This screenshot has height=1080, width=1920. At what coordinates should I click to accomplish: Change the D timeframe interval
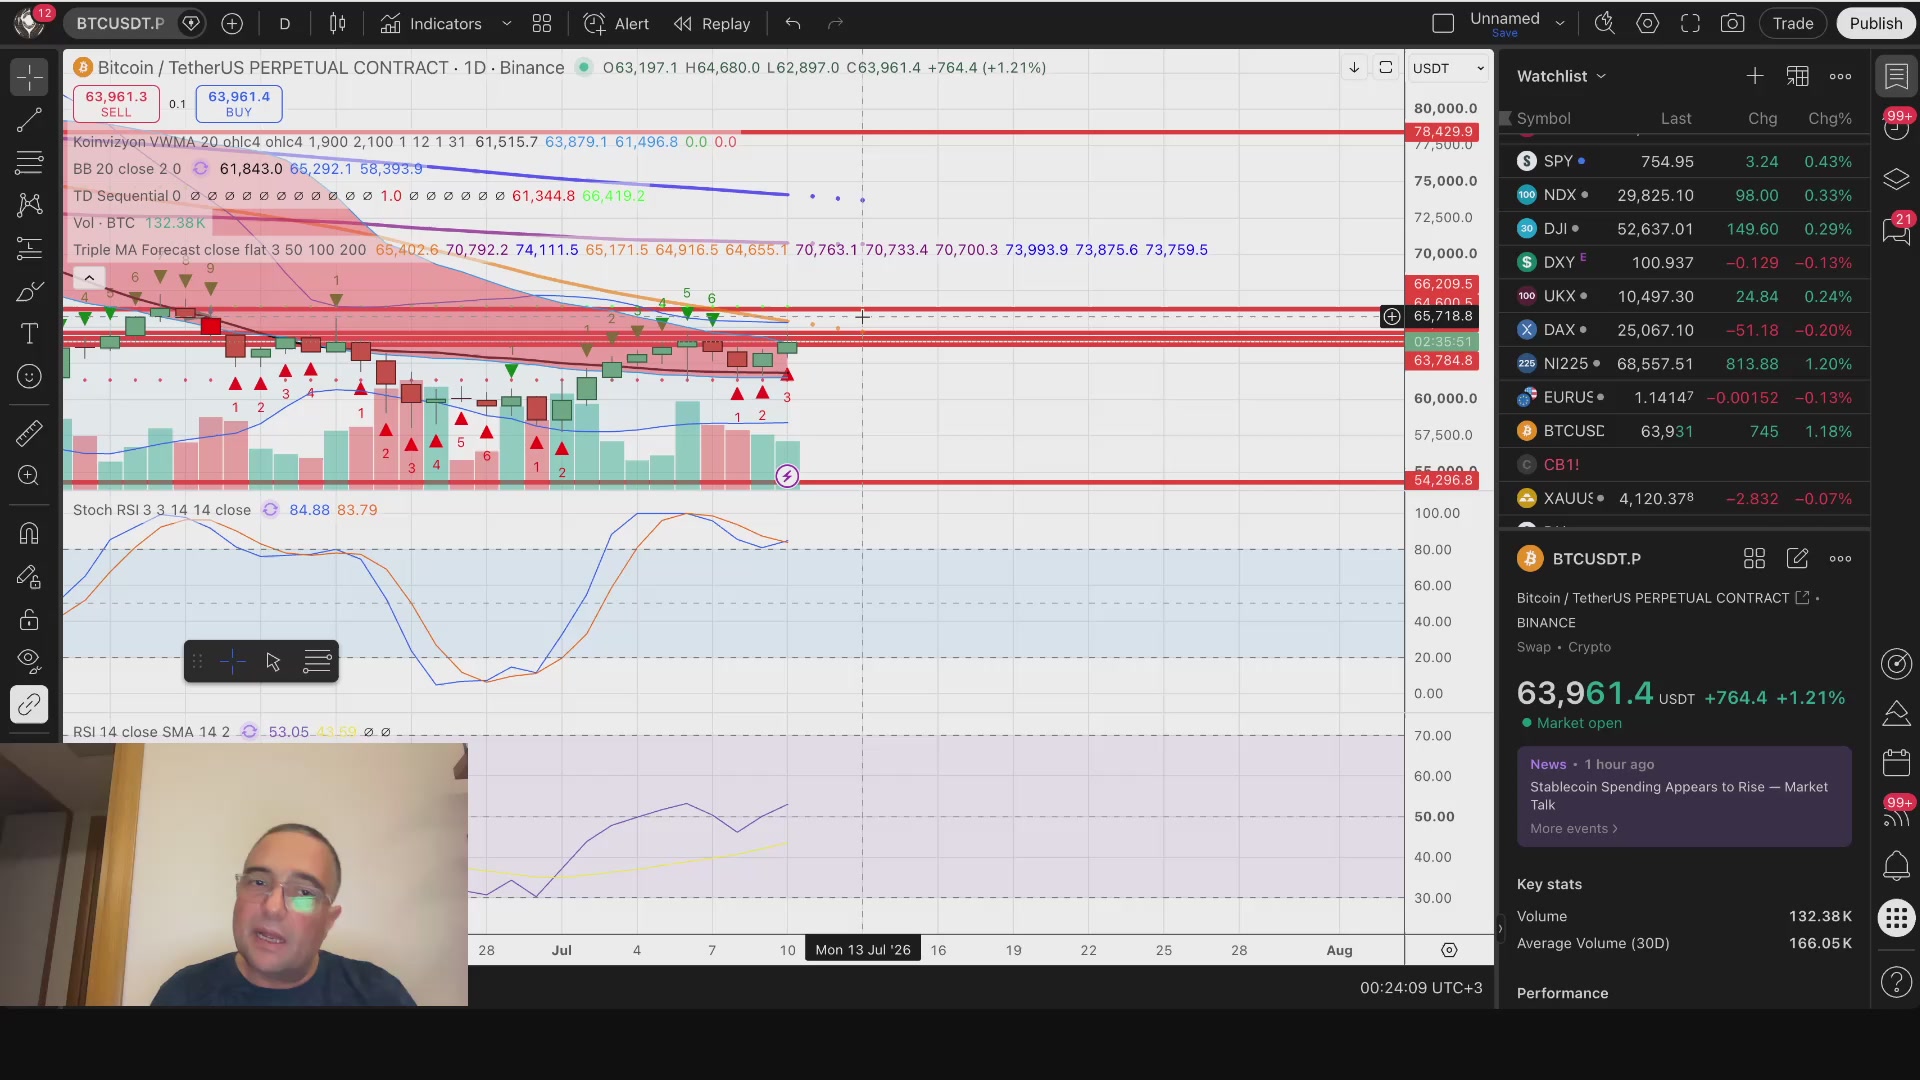pyautogui.click(x=285, y=24)
